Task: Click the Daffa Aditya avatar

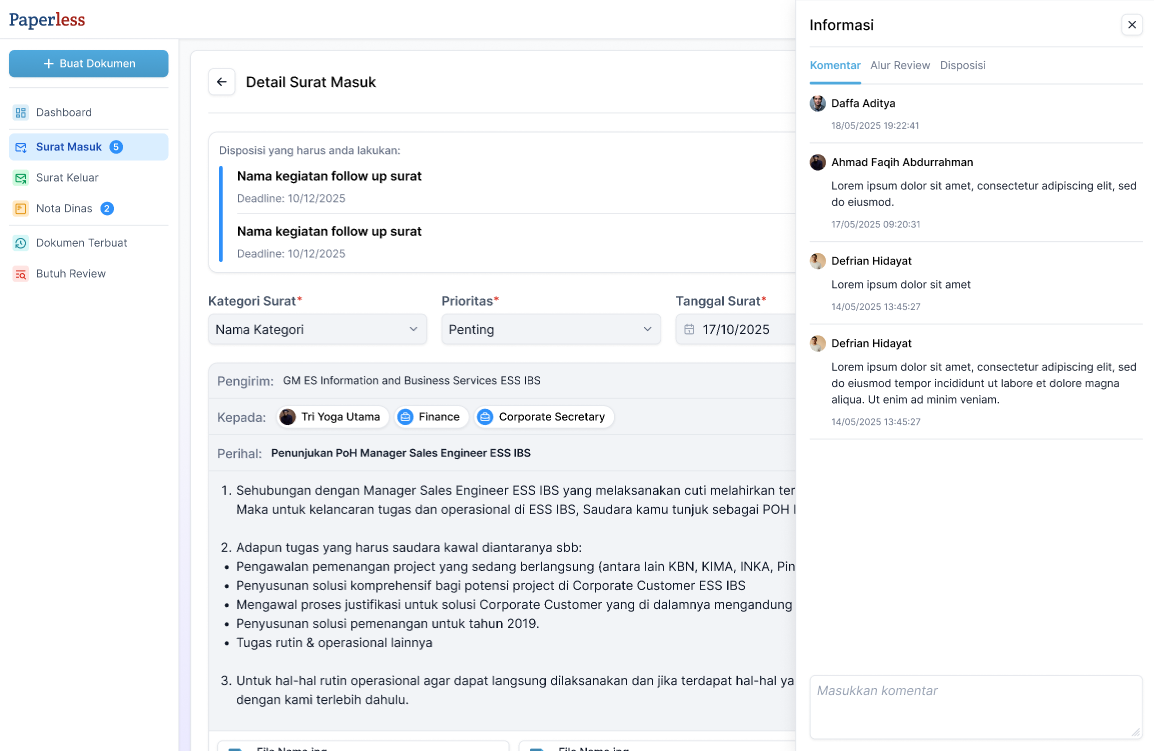Action: [818, 104]
